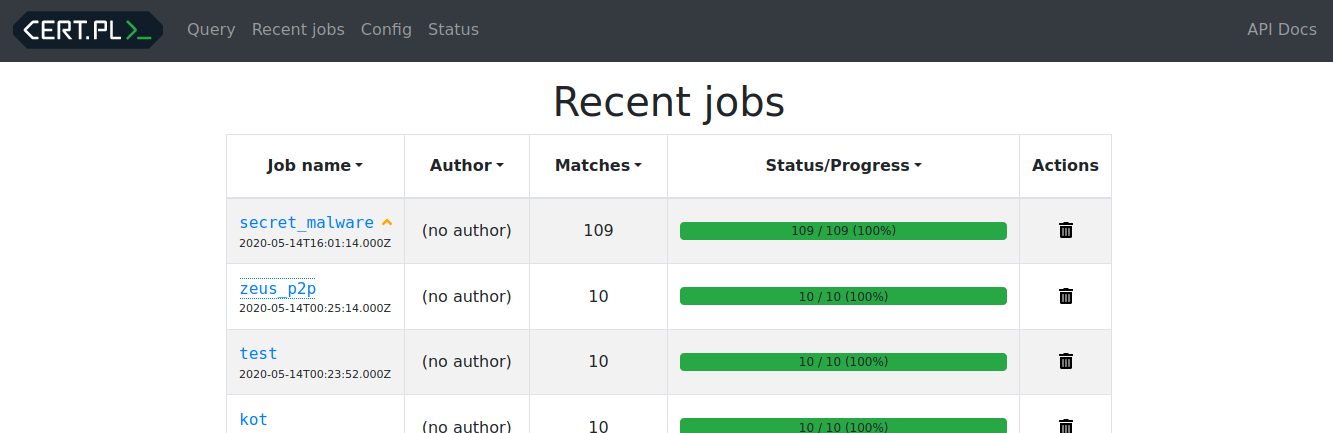The height and width of the screenshot is (433, 1333).
Task: Click the zeus_p2p progress bar
Action: point(843,296)
